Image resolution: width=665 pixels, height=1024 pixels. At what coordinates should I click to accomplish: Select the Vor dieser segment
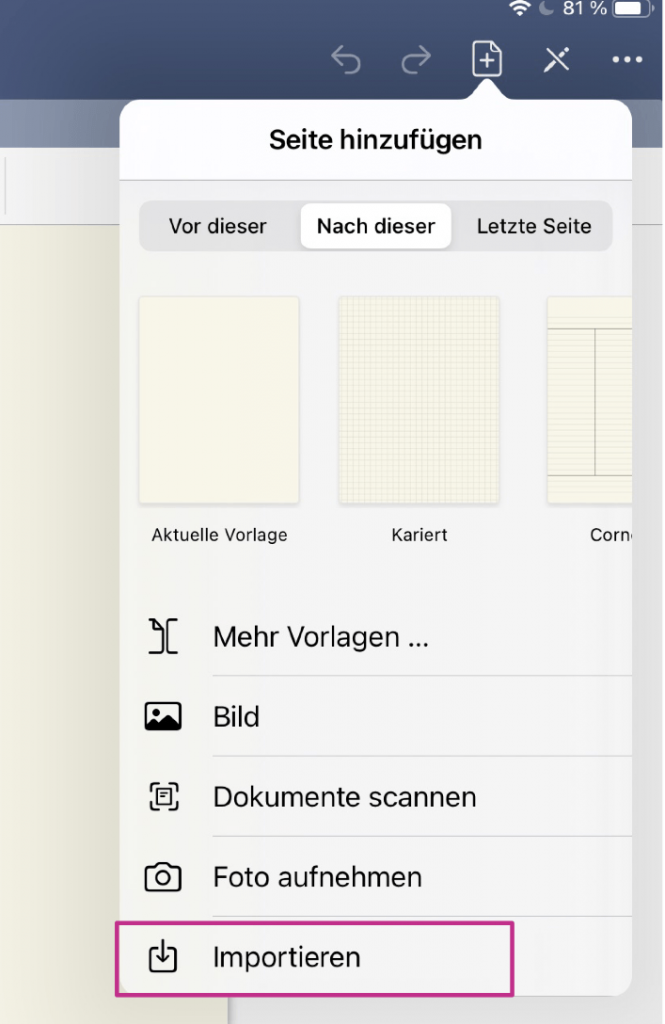tap(218, 226)
